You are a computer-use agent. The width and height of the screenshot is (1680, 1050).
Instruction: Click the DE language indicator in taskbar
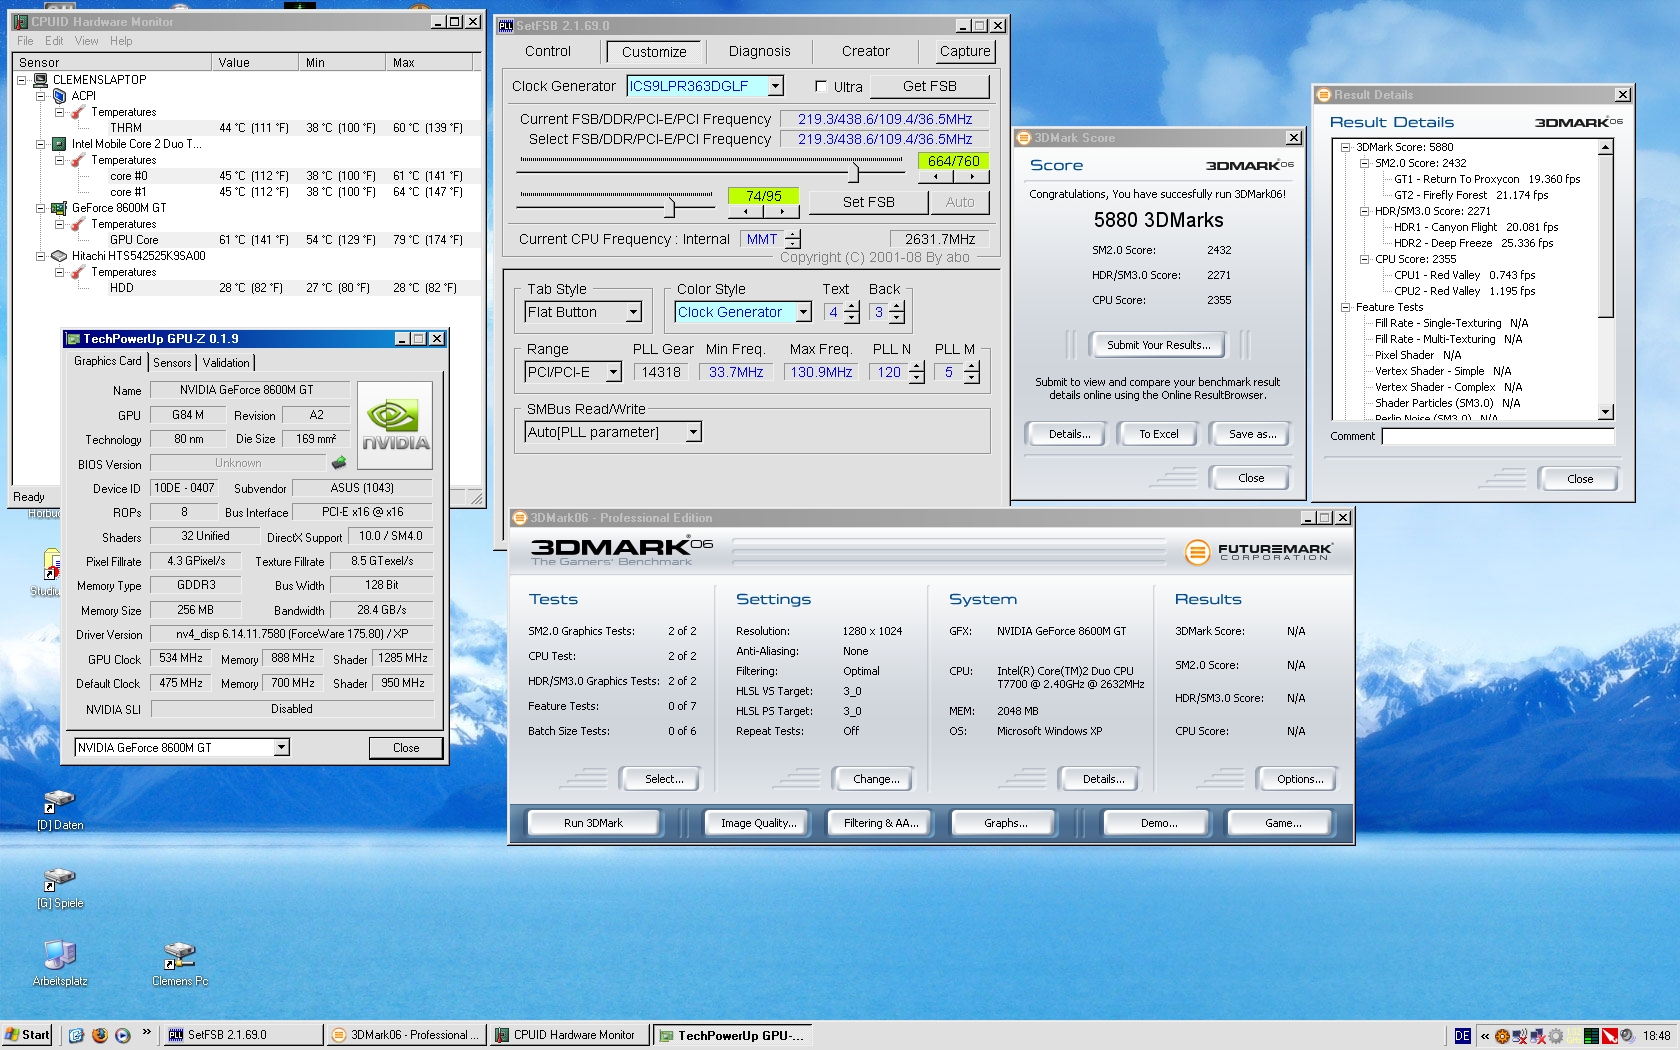(x=1463, y=1036)
